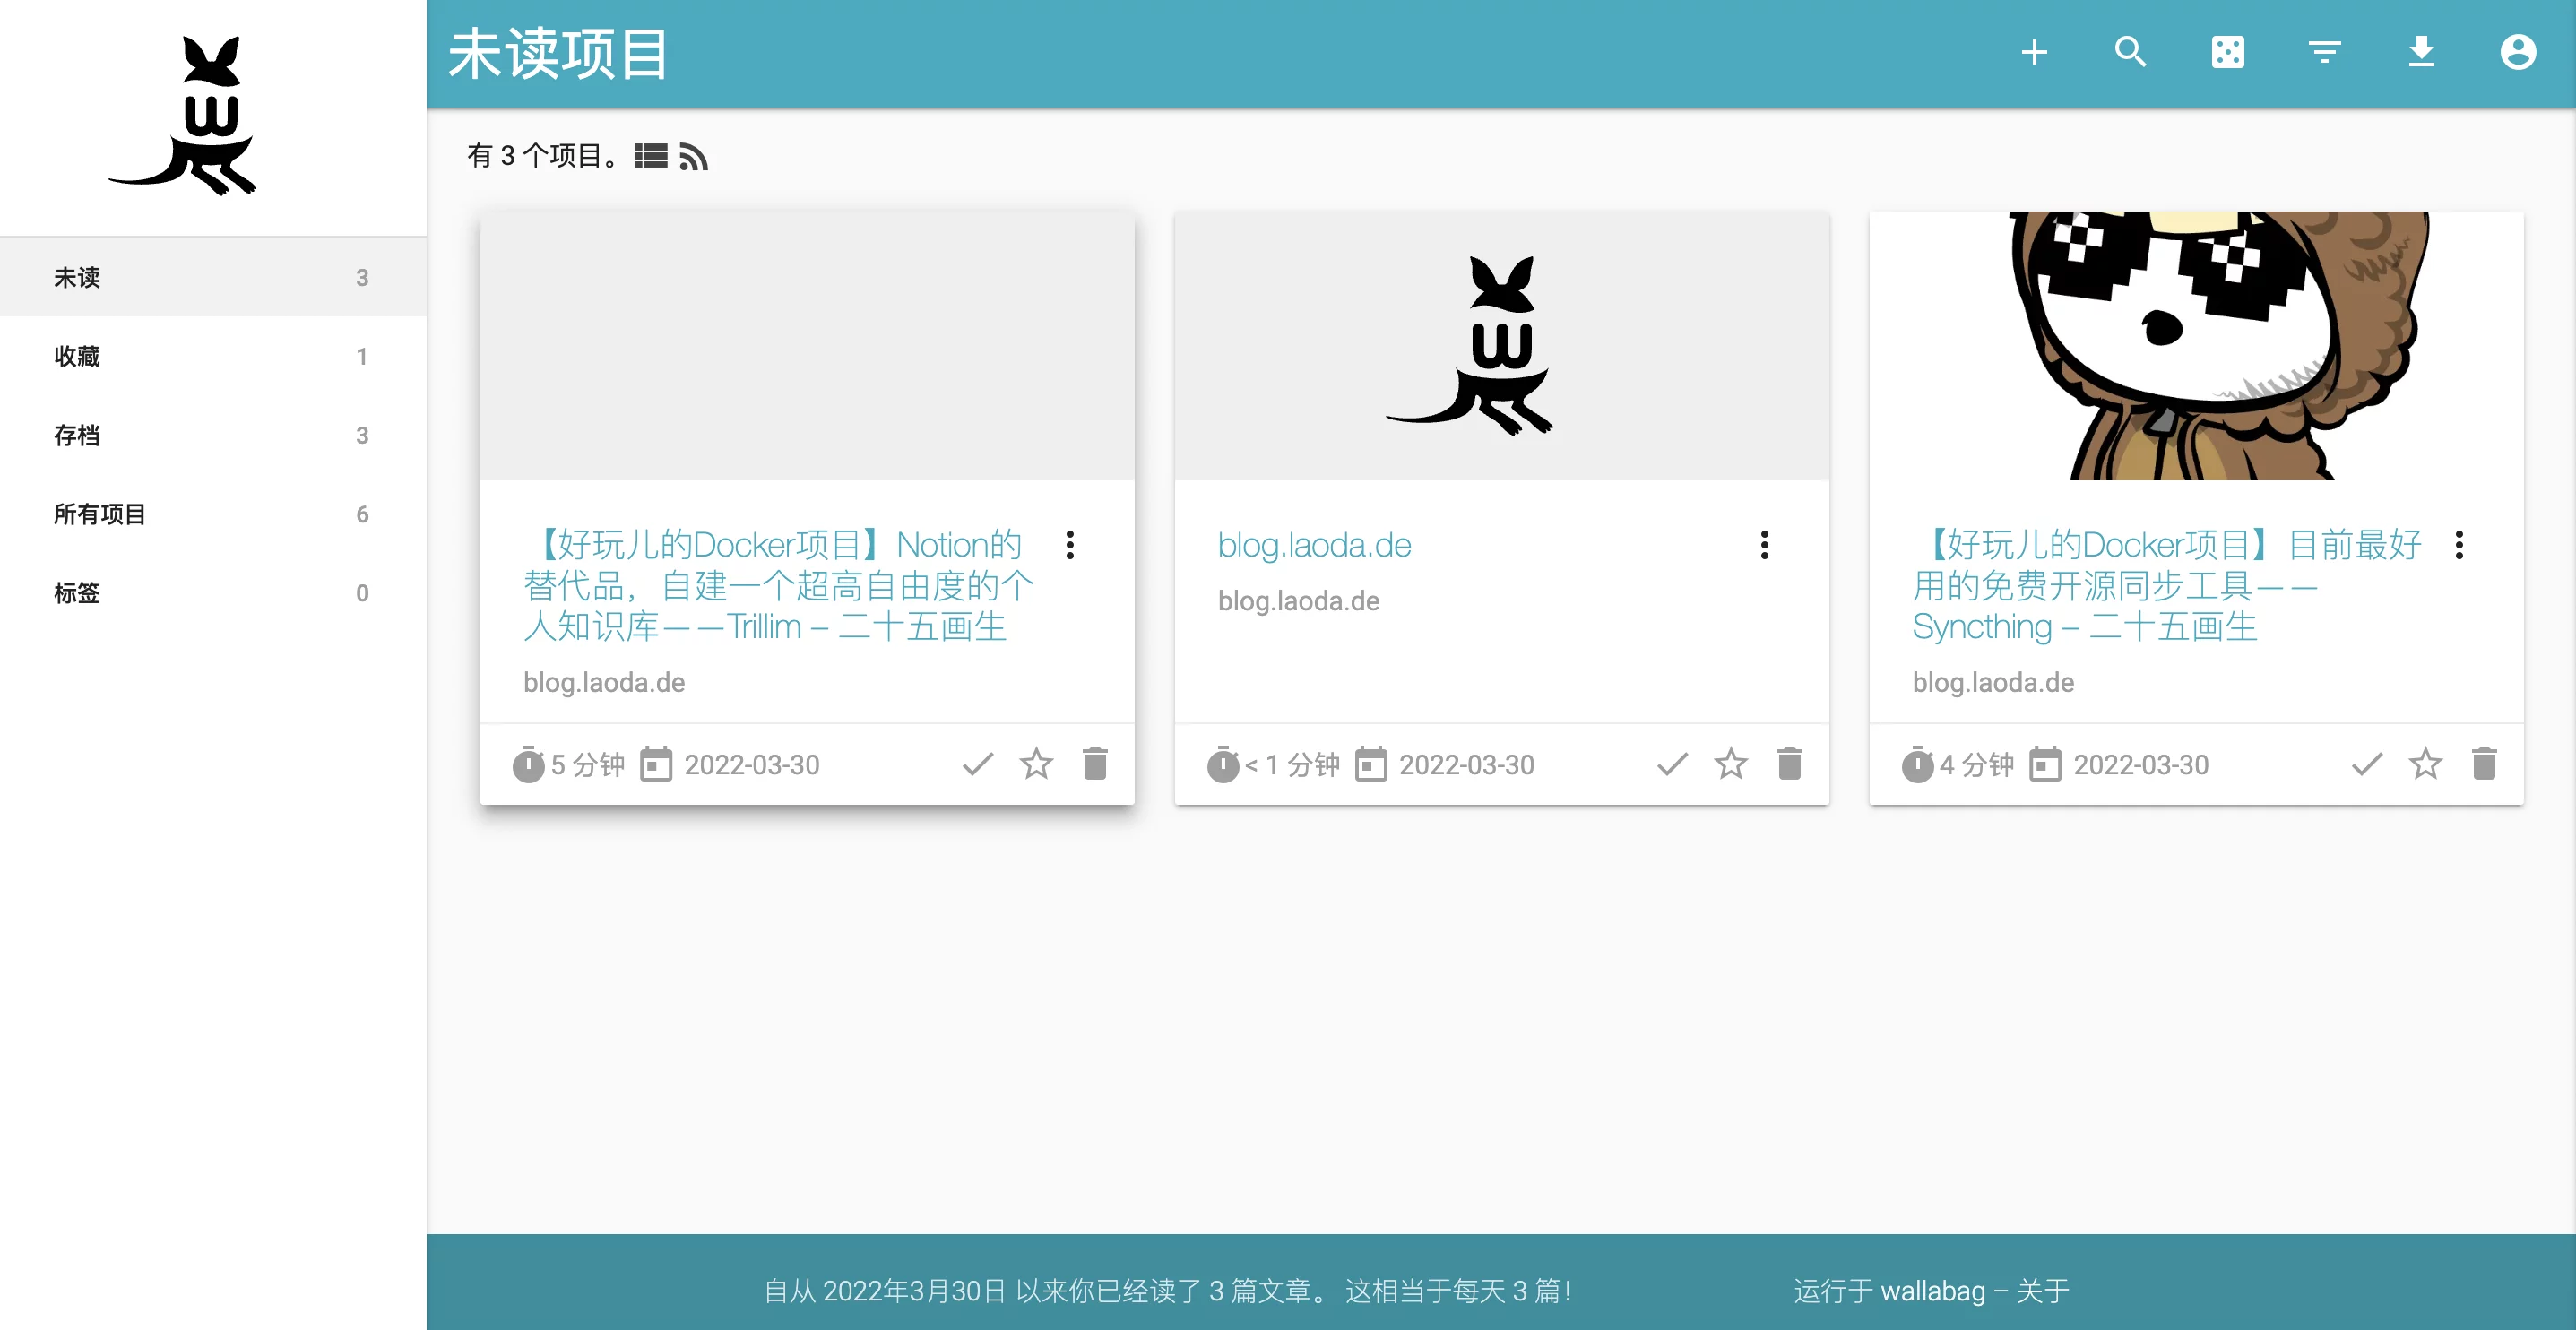This screenshot has height=1330, width=2576.
Task: Select 存档 in the sidebar
Action: 77,435
